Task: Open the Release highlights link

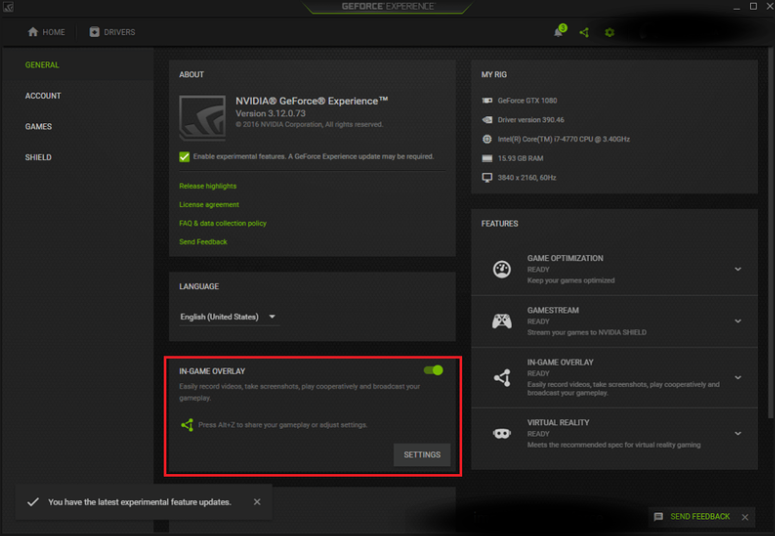Action: 208,186
